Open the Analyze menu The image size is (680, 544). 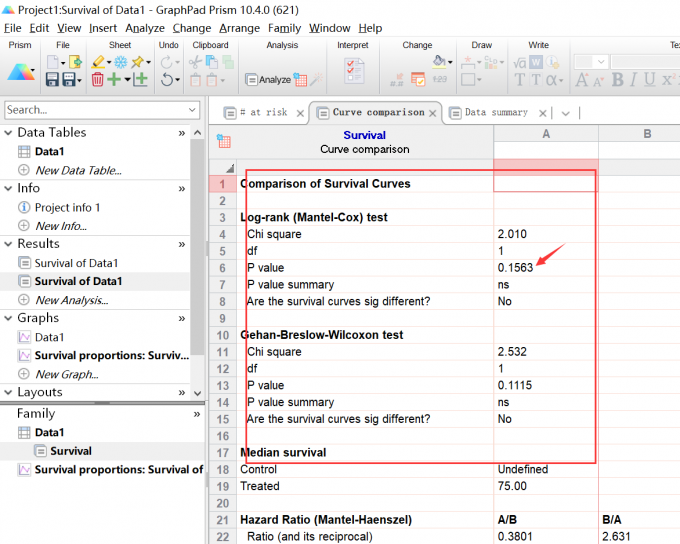(x=145, y=28)
